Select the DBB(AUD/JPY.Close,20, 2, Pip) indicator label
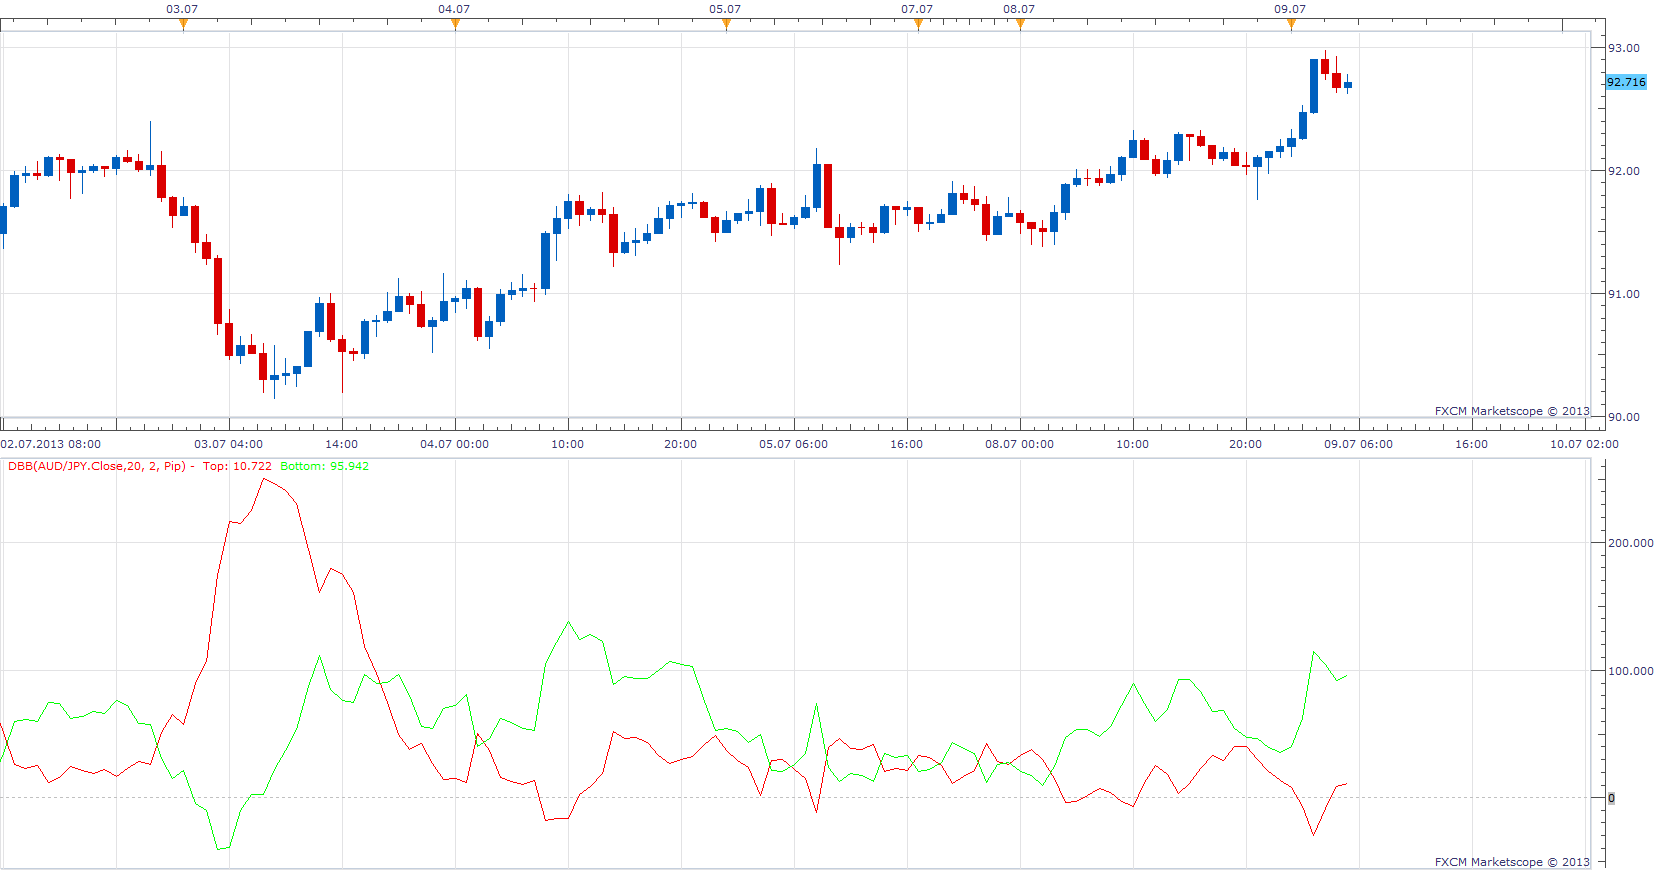 pos(97,466)
